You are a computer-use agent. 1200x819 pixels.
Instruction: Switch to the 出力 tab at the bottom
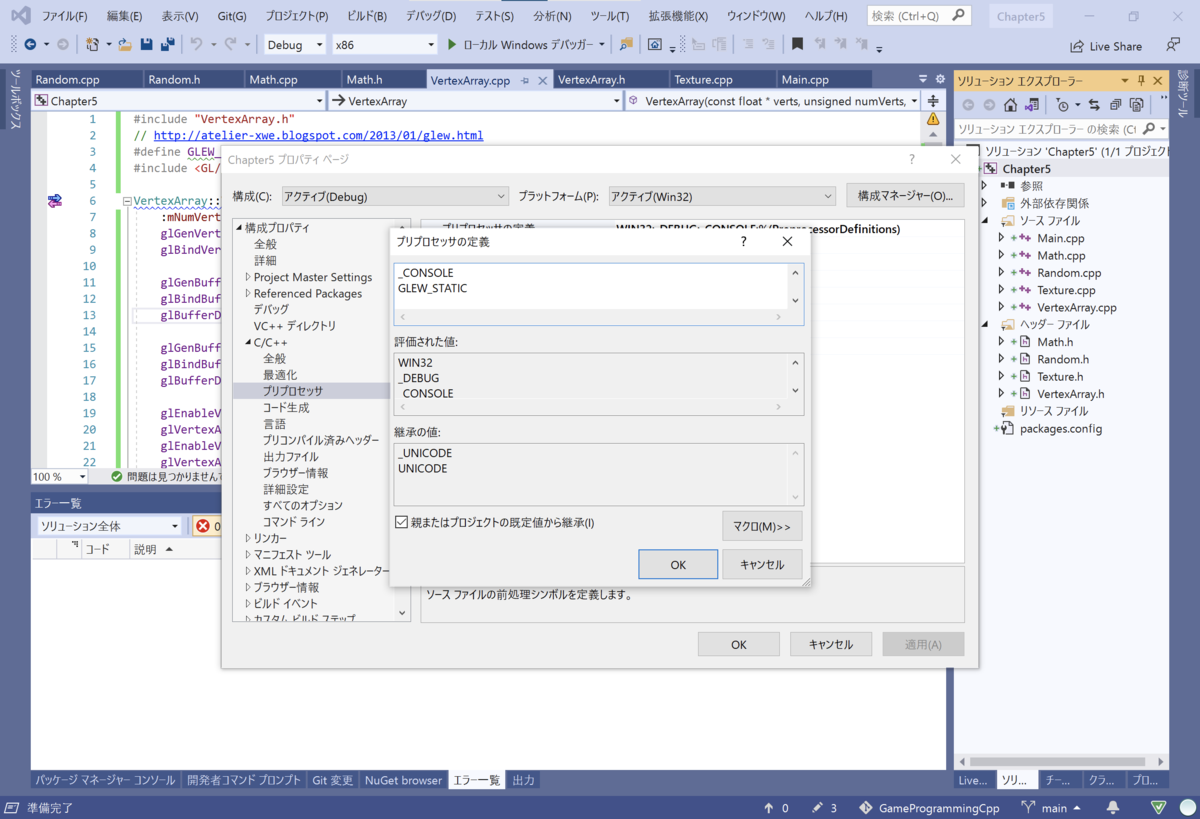tap(524, 780)
